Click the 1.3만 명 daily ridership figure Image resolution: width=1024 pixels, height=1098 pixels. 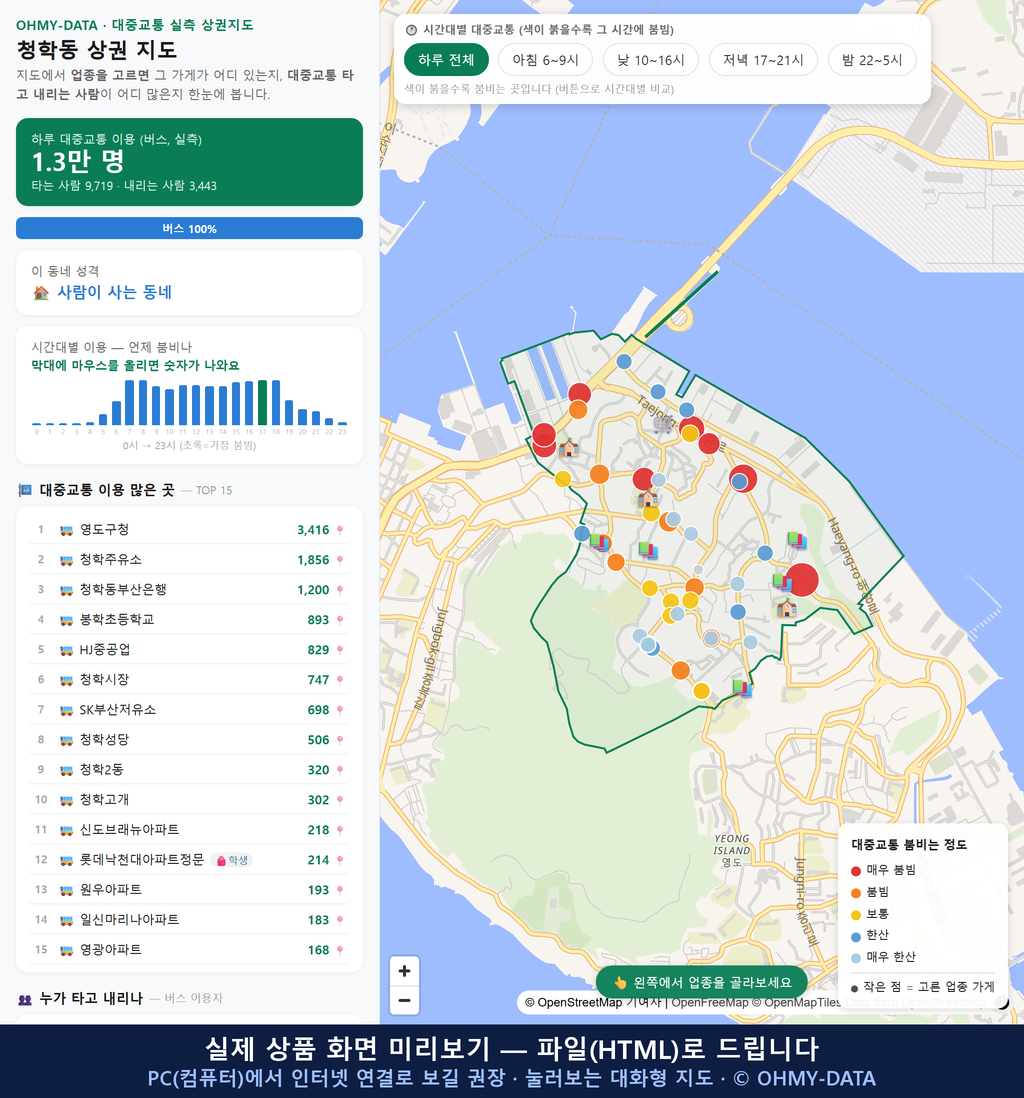[x=78, y=162]
